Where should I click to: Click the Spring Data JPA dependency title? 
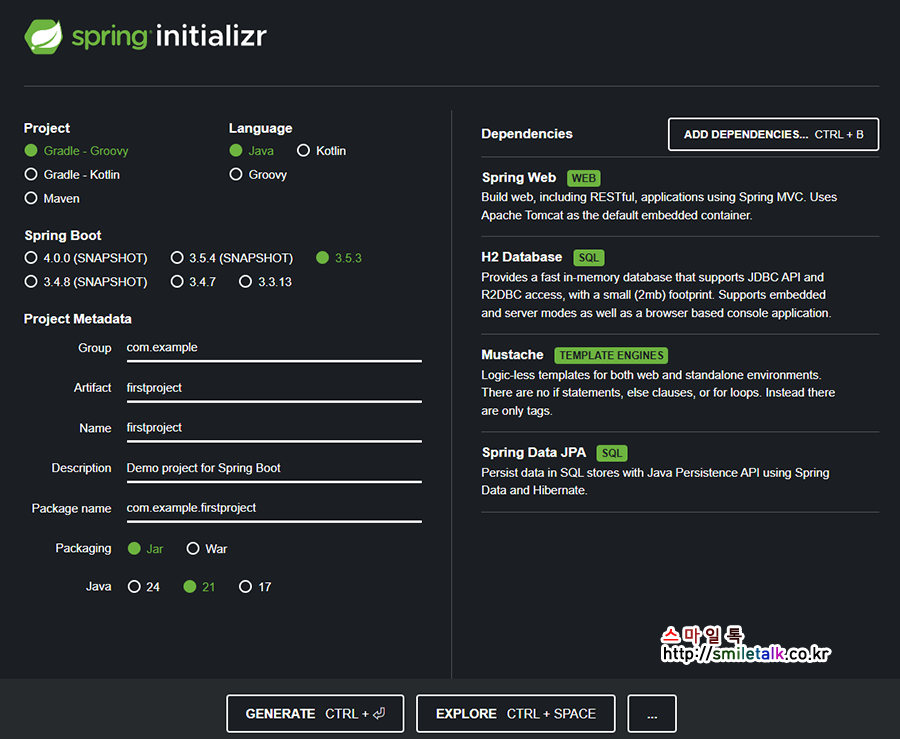point(534,453)
